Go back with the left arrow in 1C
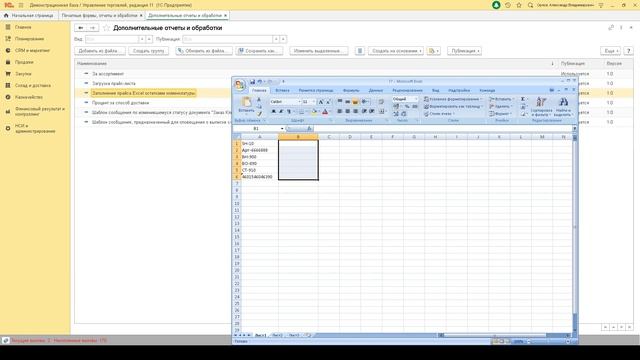Screen dimensions: 640x360 tap(81, 28)
